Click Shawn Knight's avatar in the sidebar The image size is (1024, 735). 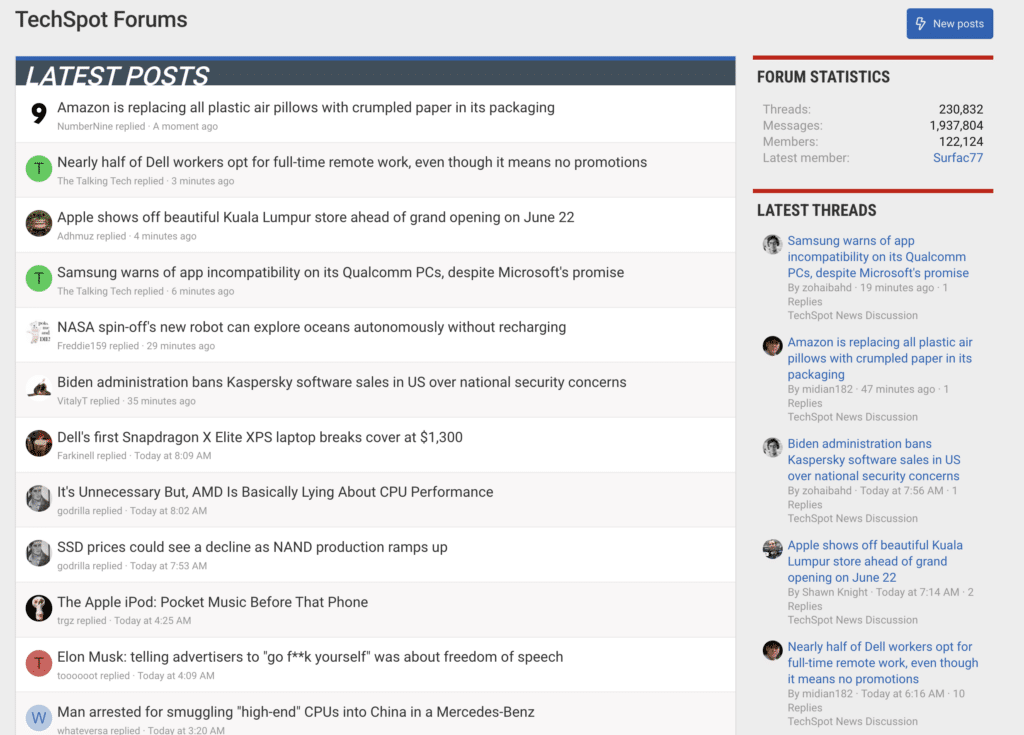pyautogui.click(x=772, y=549)
